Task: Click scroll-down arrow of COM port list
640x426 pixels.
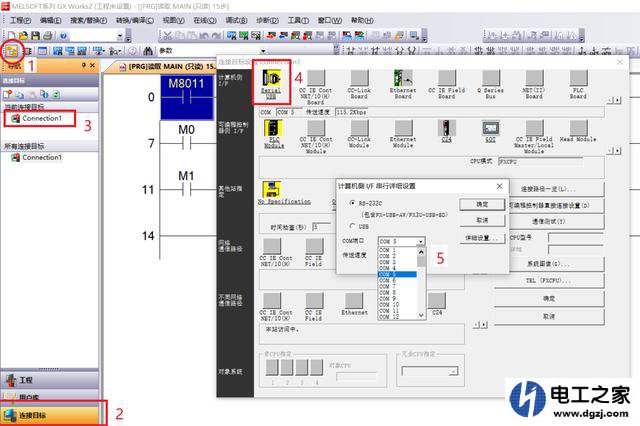Action: [421, 315]
